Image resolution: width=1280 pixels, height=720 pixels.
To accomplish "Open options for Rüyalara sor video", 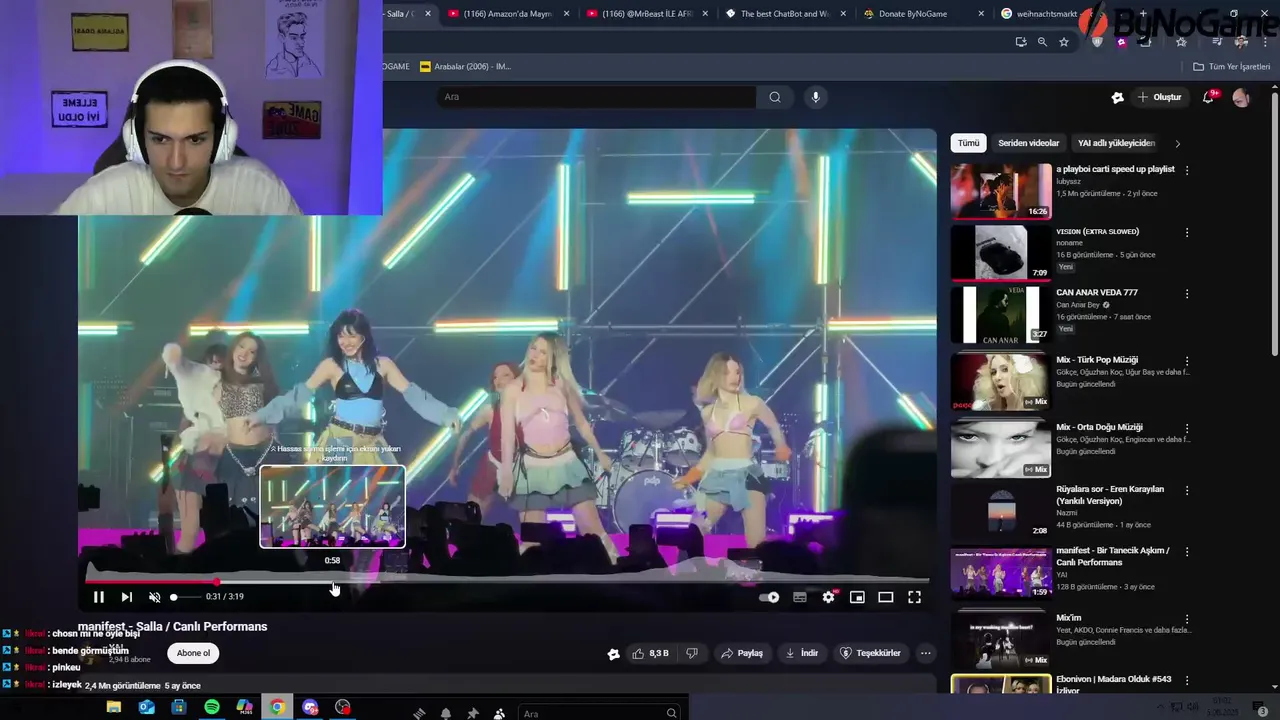I will pos(1187,490).
